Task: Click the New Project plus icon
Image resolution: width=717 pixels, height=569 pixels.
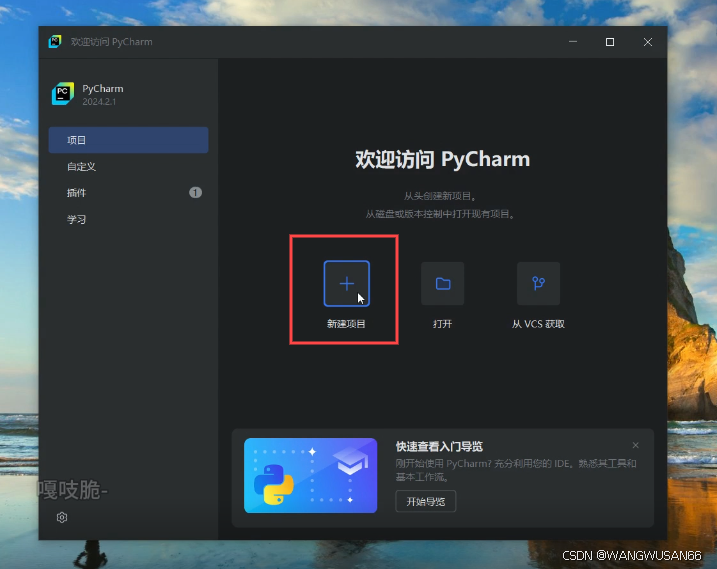Action: click(347, 284)
